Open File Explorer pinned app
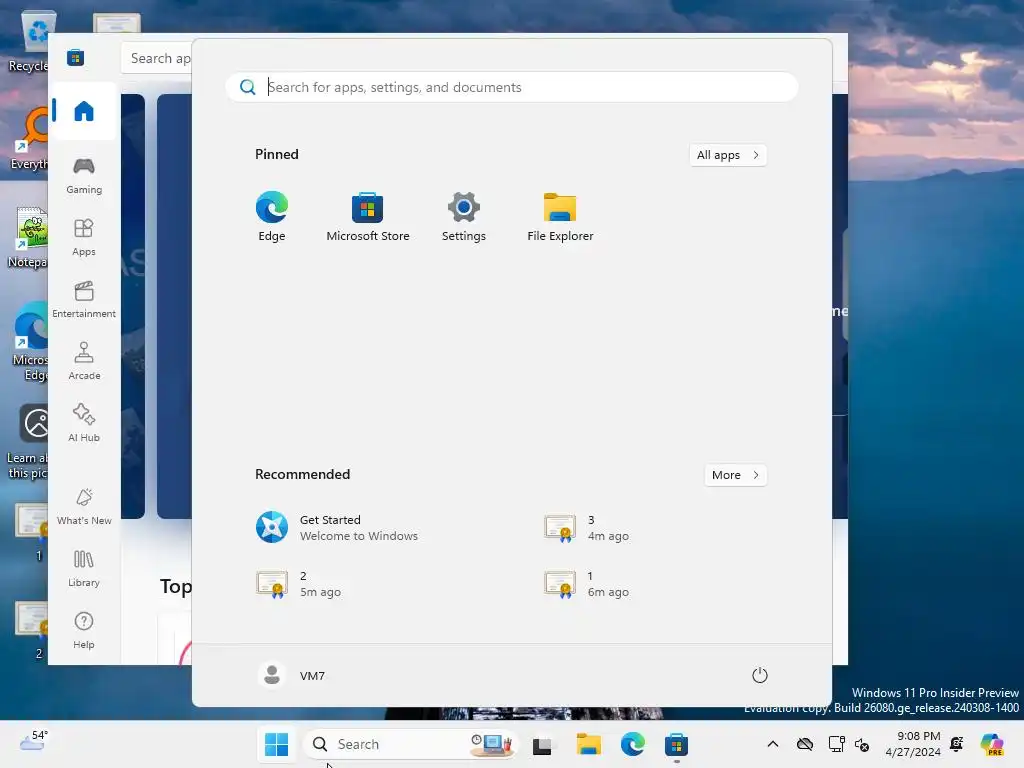 tap(560, 217)
